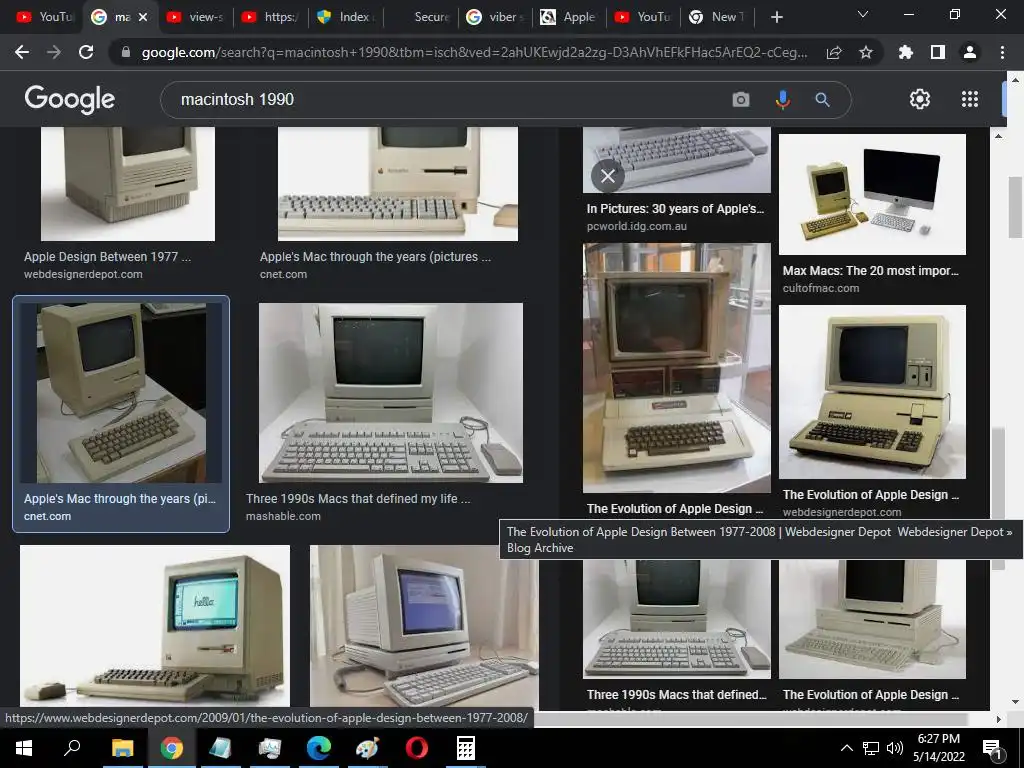Open the Chrome three-dot menu

point(1002,52)
